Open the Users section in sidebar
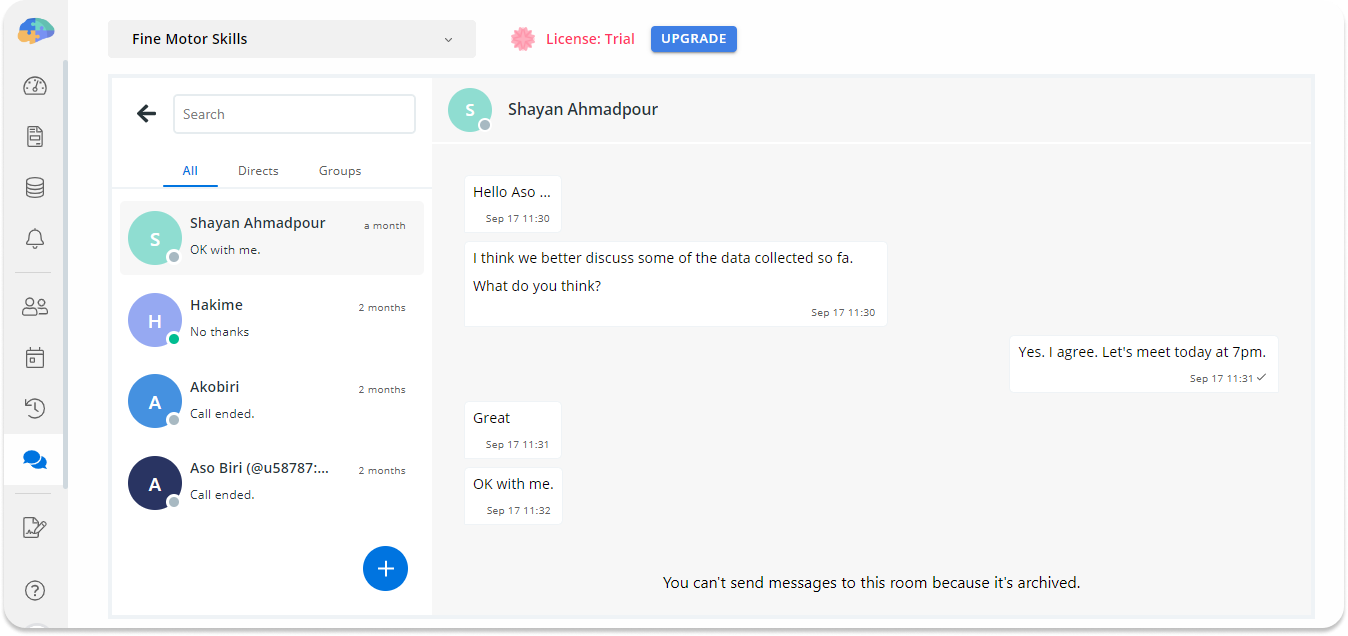The image size is (1348, 636). [34, 306]
